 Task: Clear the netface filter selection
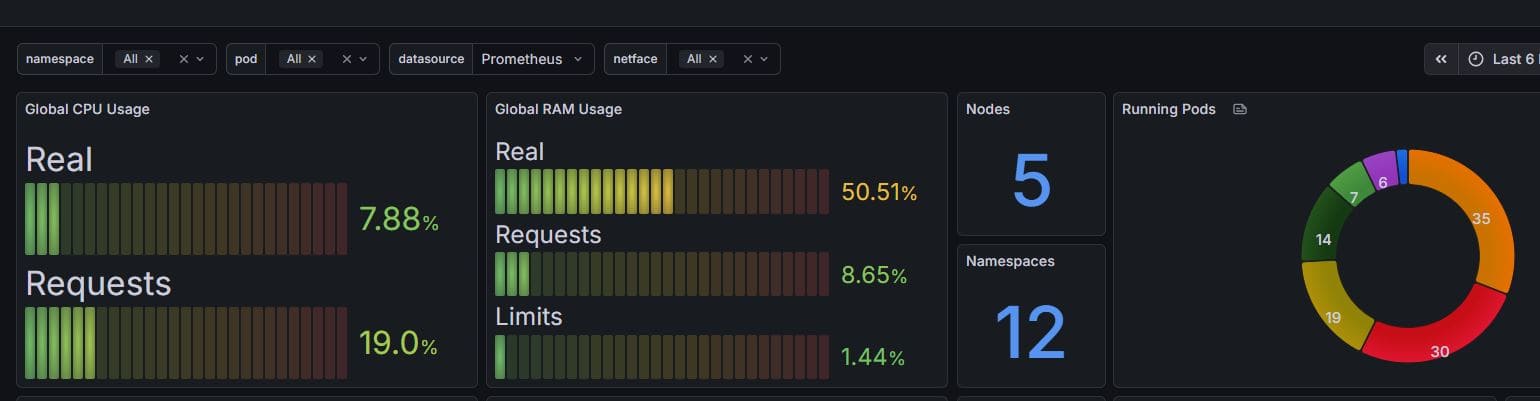[x=748, y=59]
